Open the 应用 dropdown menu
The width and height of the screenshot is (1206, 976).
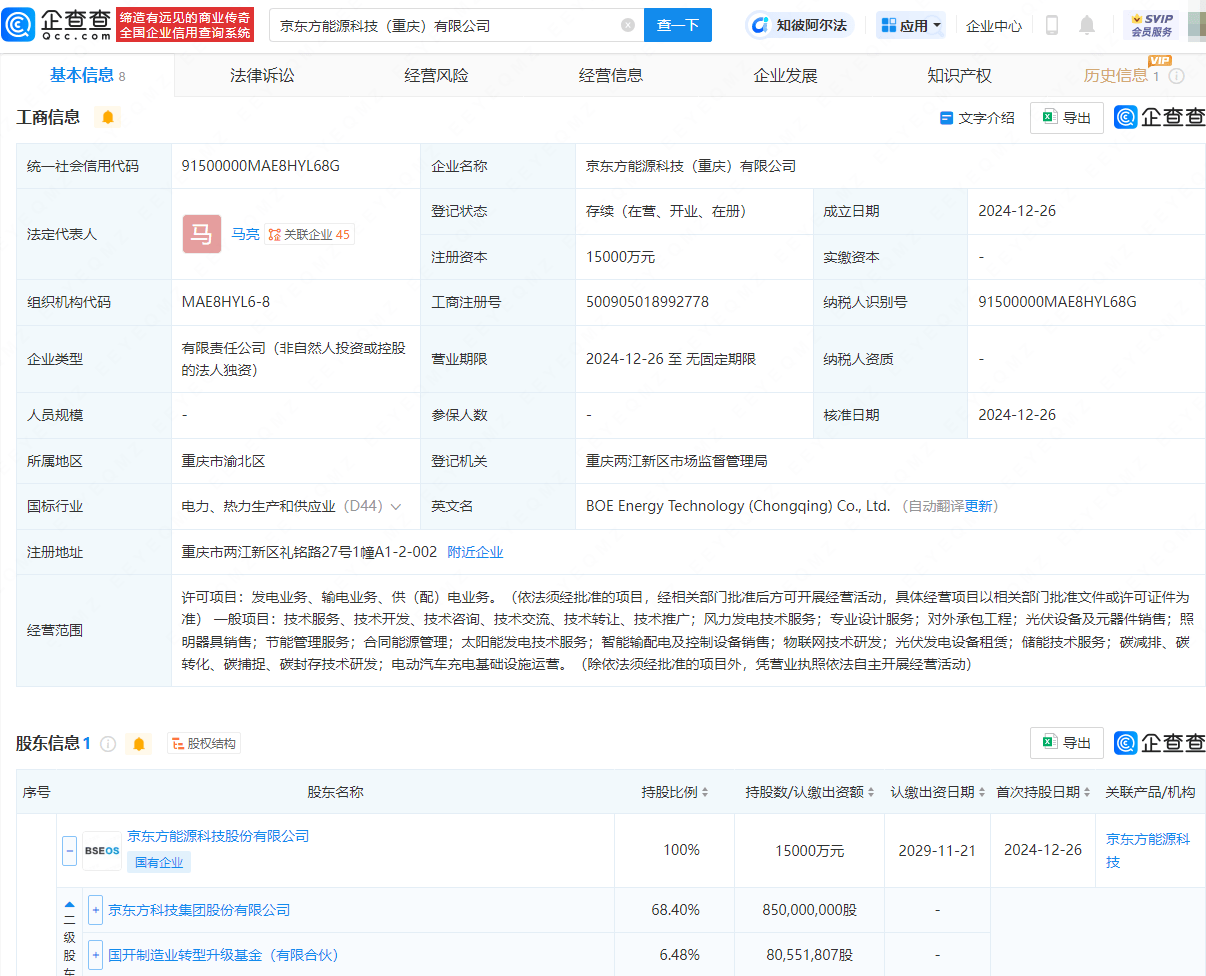tap(911, 25)
